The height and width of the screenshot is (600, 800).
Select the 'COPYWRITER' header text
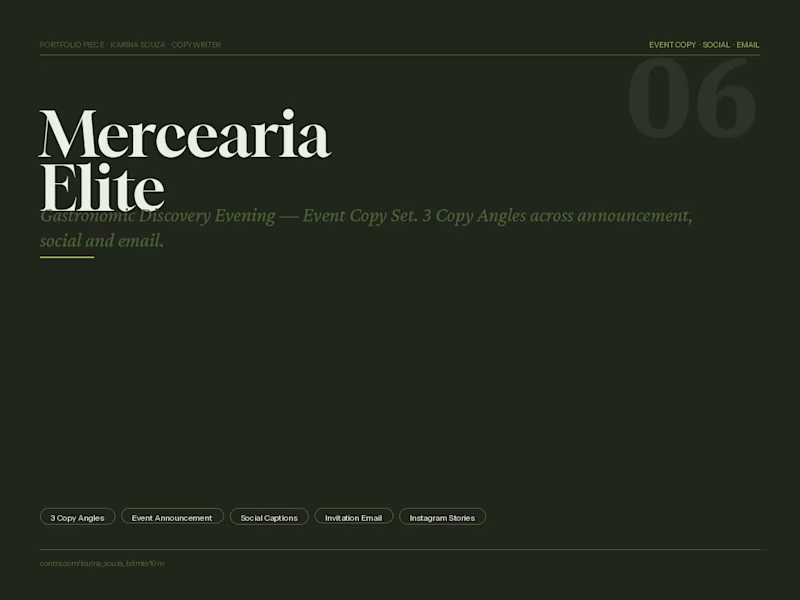coord(196,45)
